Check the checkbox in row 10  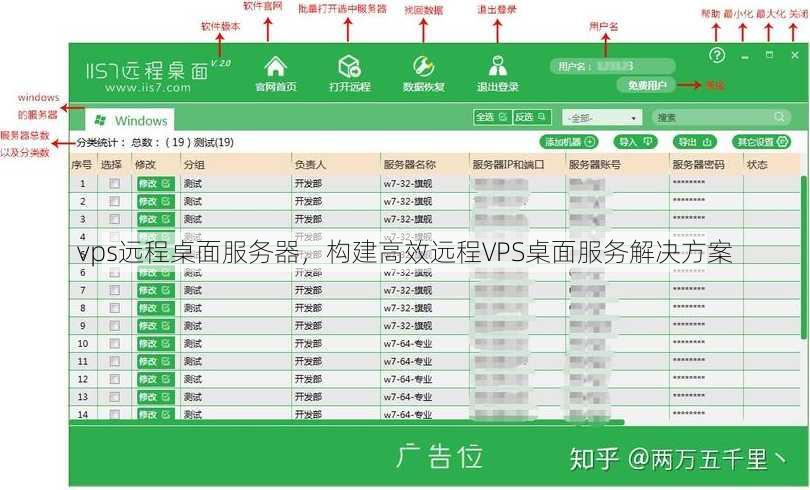point(114,343)
